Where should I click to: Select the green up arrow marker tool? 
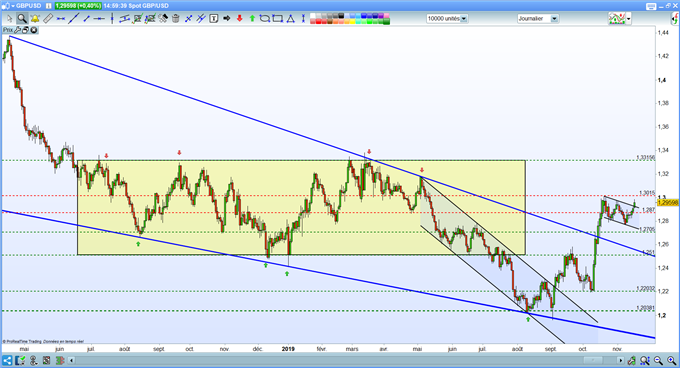252,19
